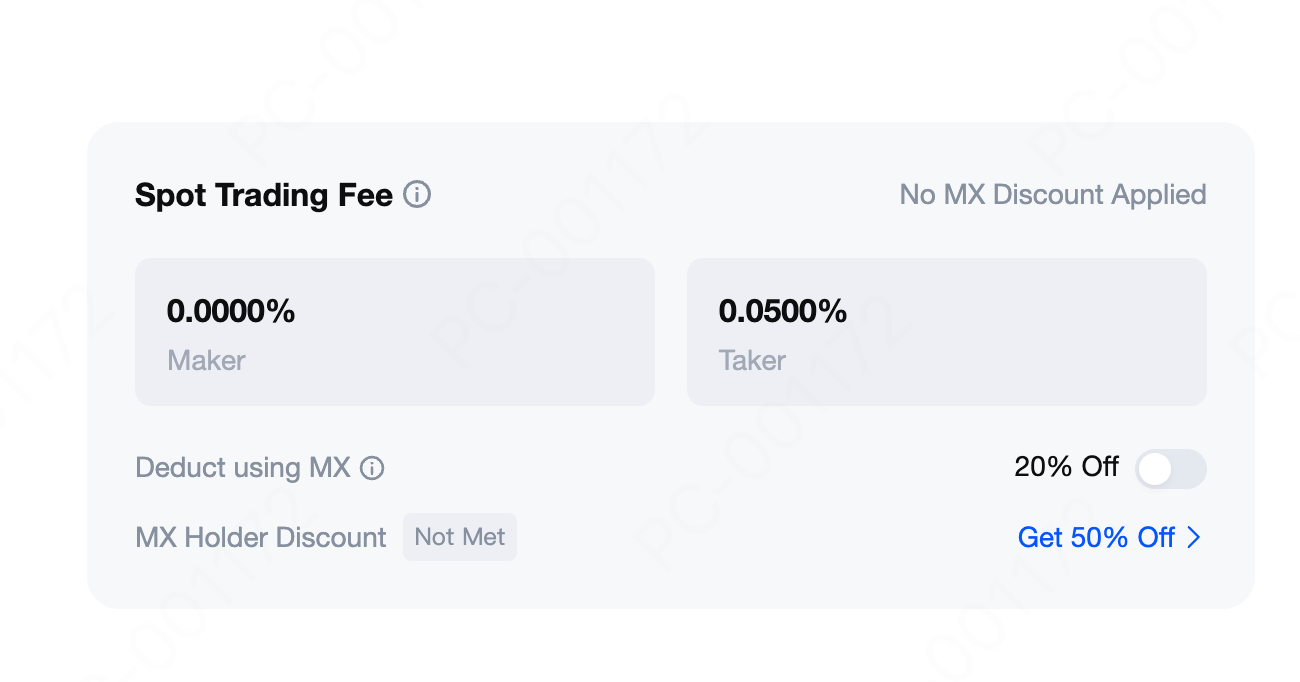Click info icon next to Deduct using MX
This screenshot has height=682, width=1300.
(x=372, y=468)
